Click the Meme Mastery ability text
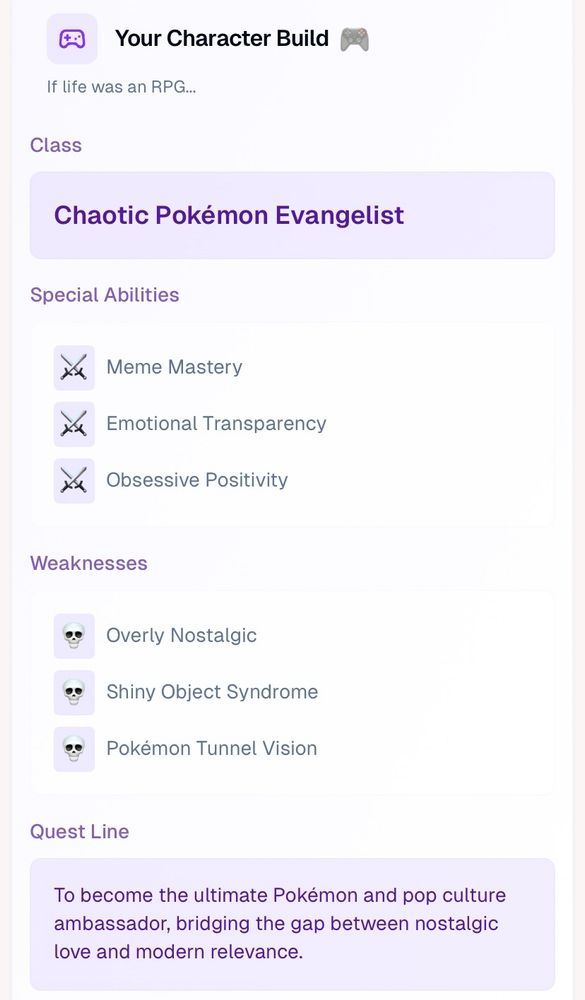Screen dimensions: 585x1000 tap(174, 367)
